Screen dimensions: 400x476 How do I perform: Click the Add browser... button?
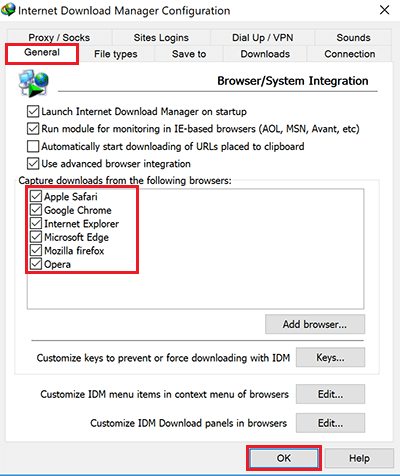pyautogui.click(x=315, y=324)
